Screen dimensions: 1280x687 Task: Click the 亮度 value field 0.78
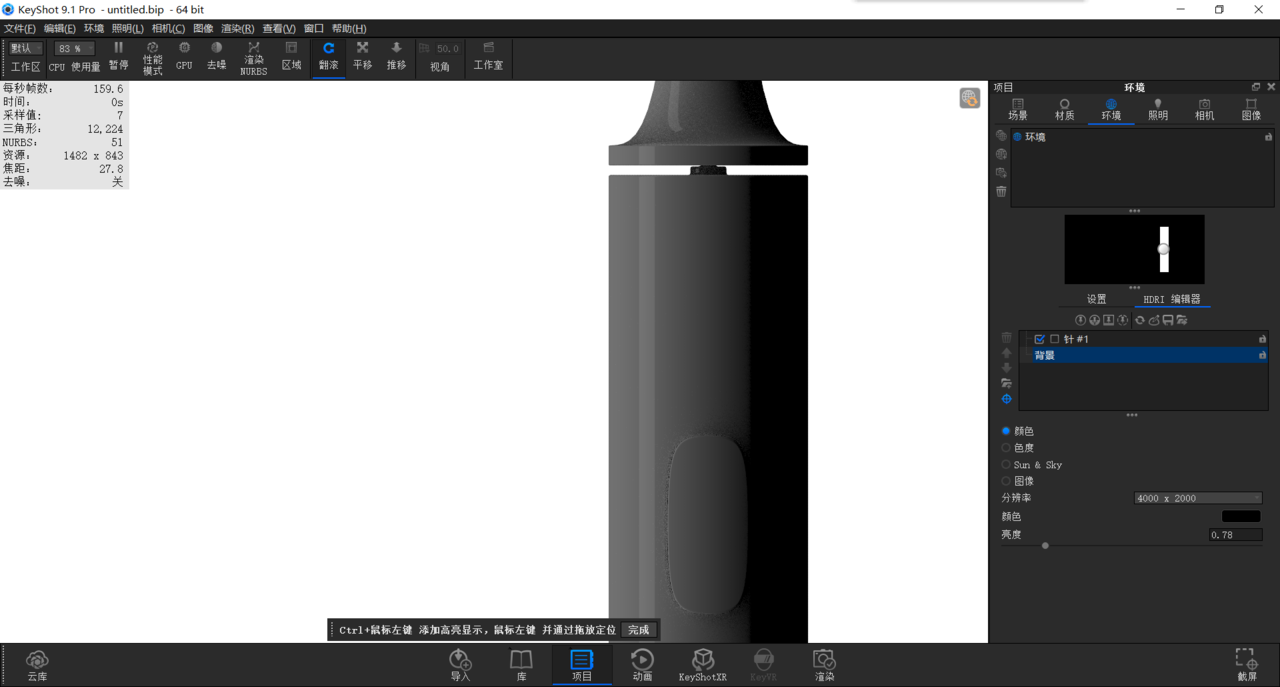pos(1236,535)
